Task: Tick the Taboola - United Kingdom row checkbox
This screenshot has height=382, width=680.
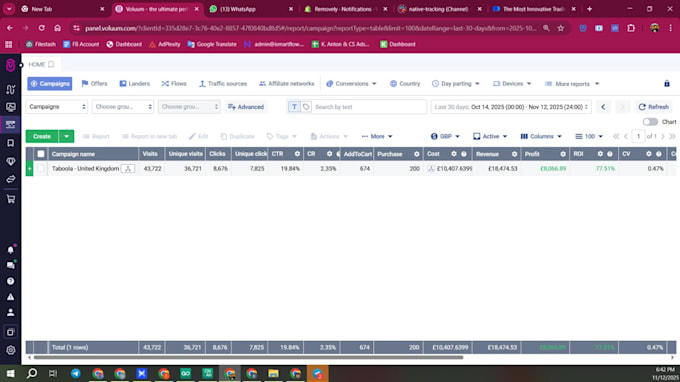Action: (41, 169)
